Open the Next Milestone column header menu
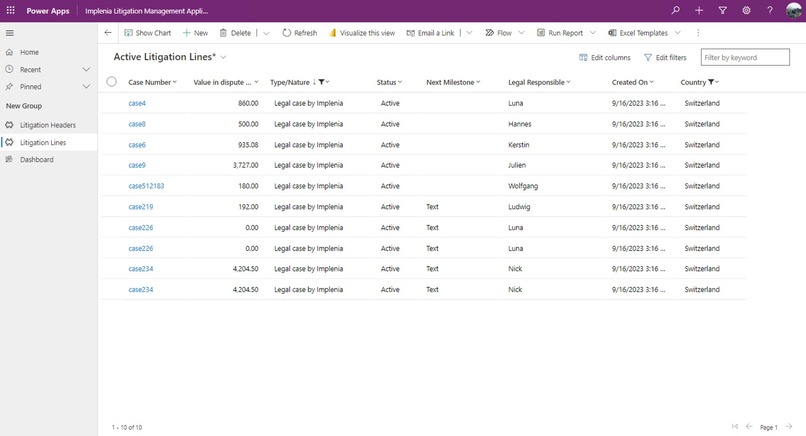 453,82
